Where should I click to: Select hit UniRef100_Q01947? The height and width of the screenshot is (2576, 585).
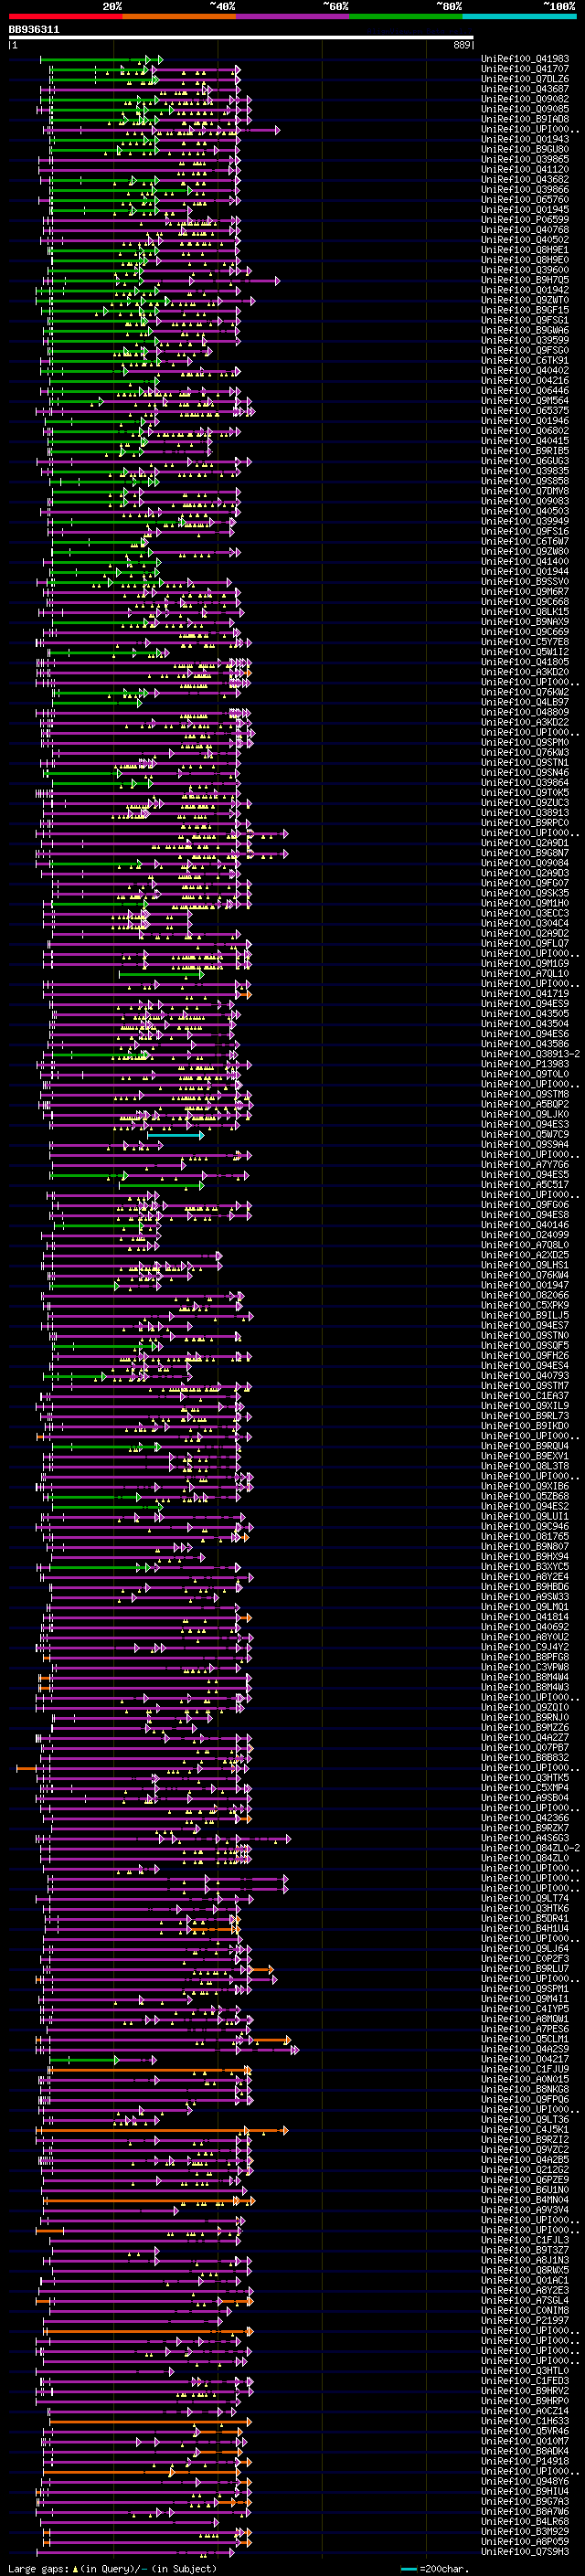pos(525,1285)
